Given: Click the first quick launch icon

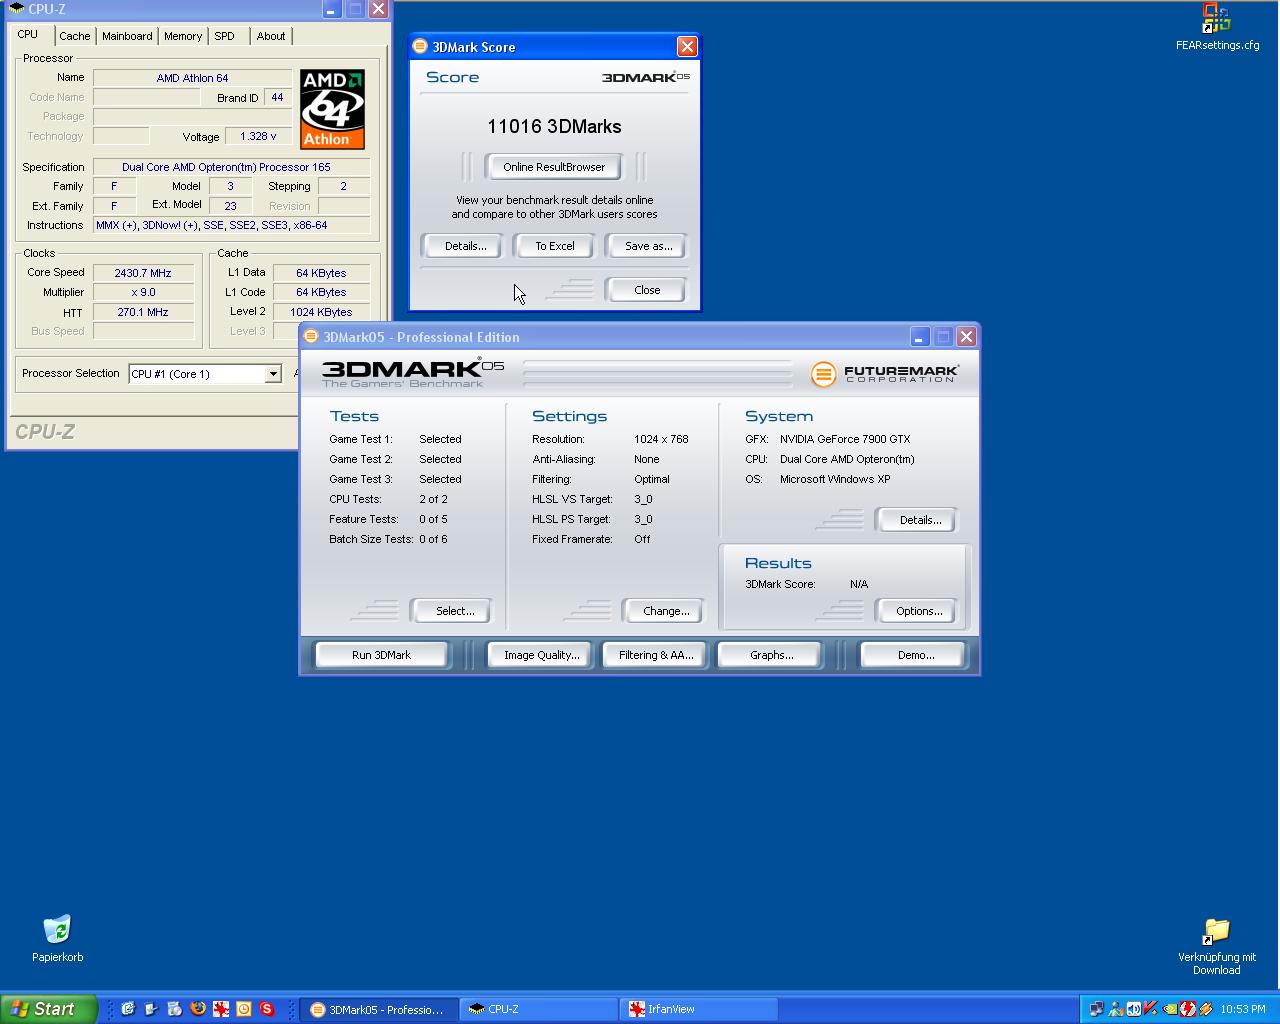Looking at the screenshot, I should point(128,1009).
